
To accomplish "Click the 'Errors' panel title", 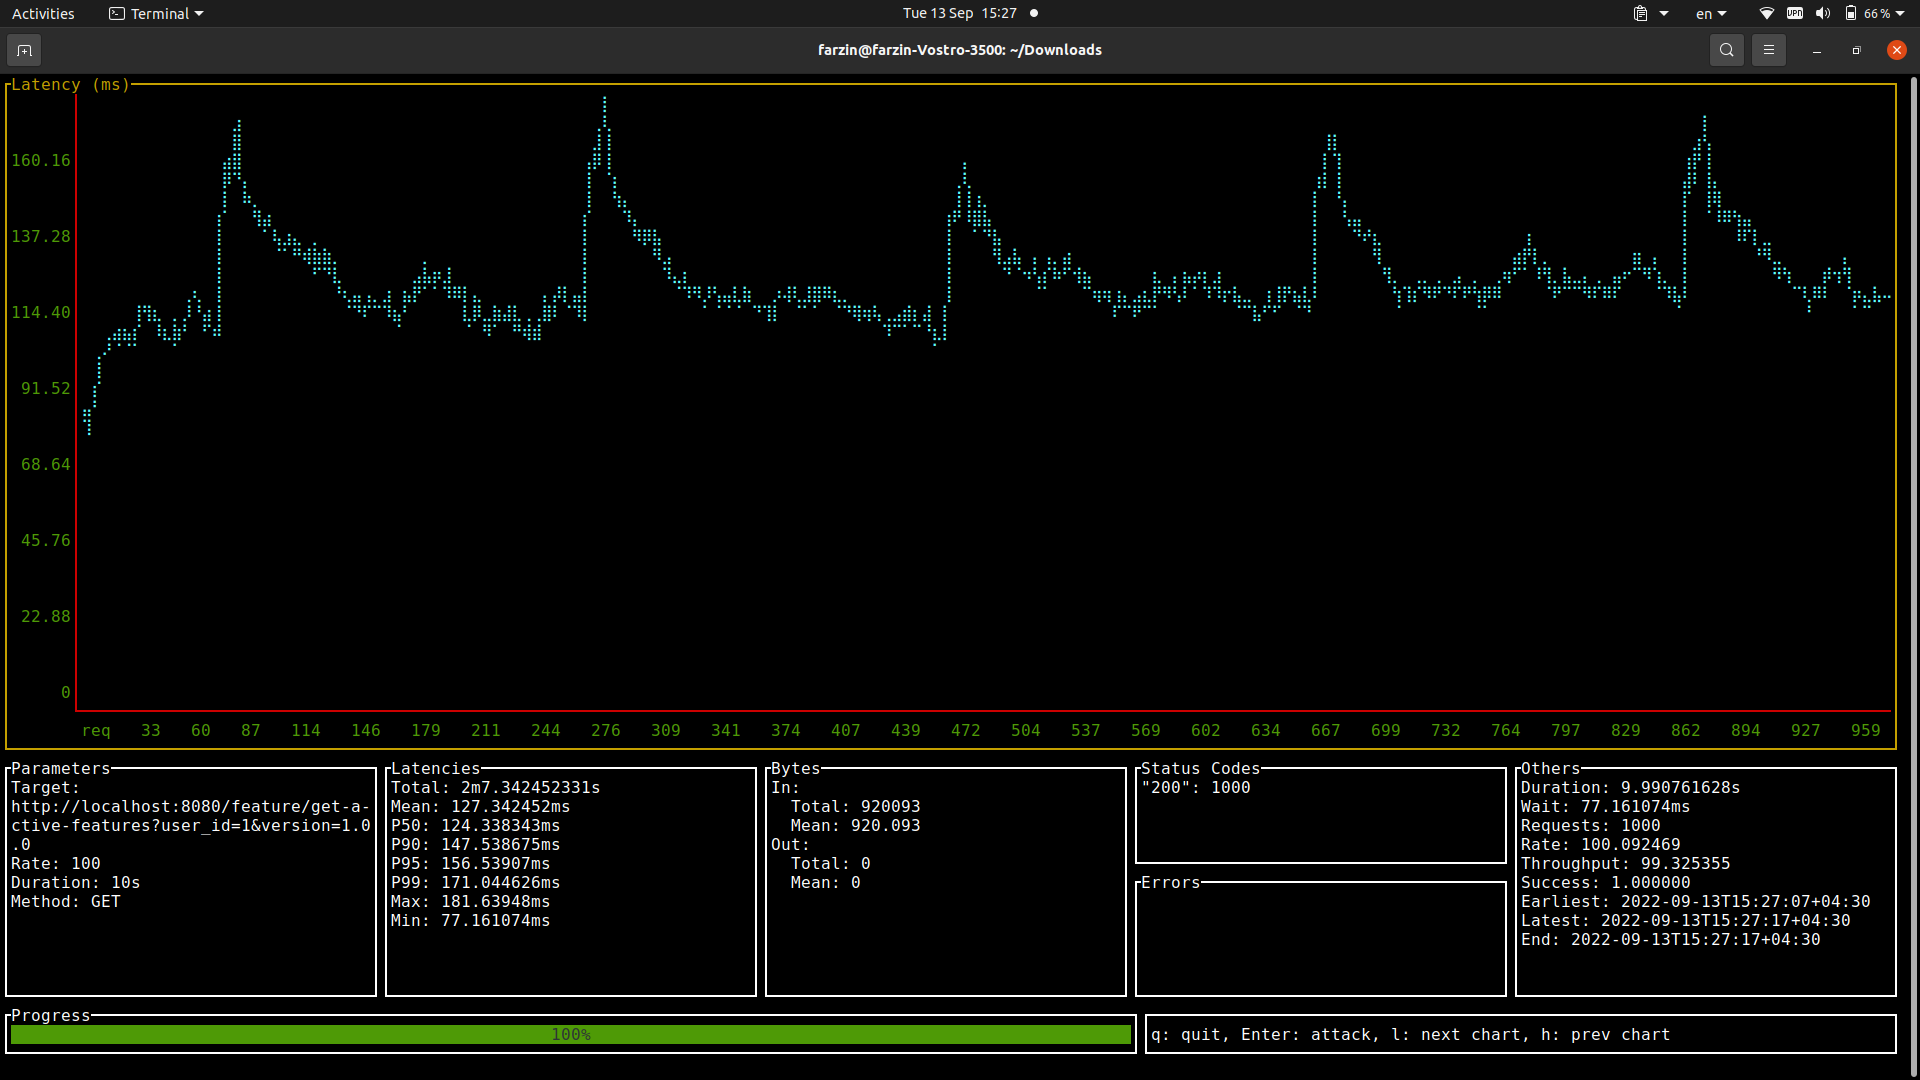I will pyautogui.click(x=1171, y=883).
